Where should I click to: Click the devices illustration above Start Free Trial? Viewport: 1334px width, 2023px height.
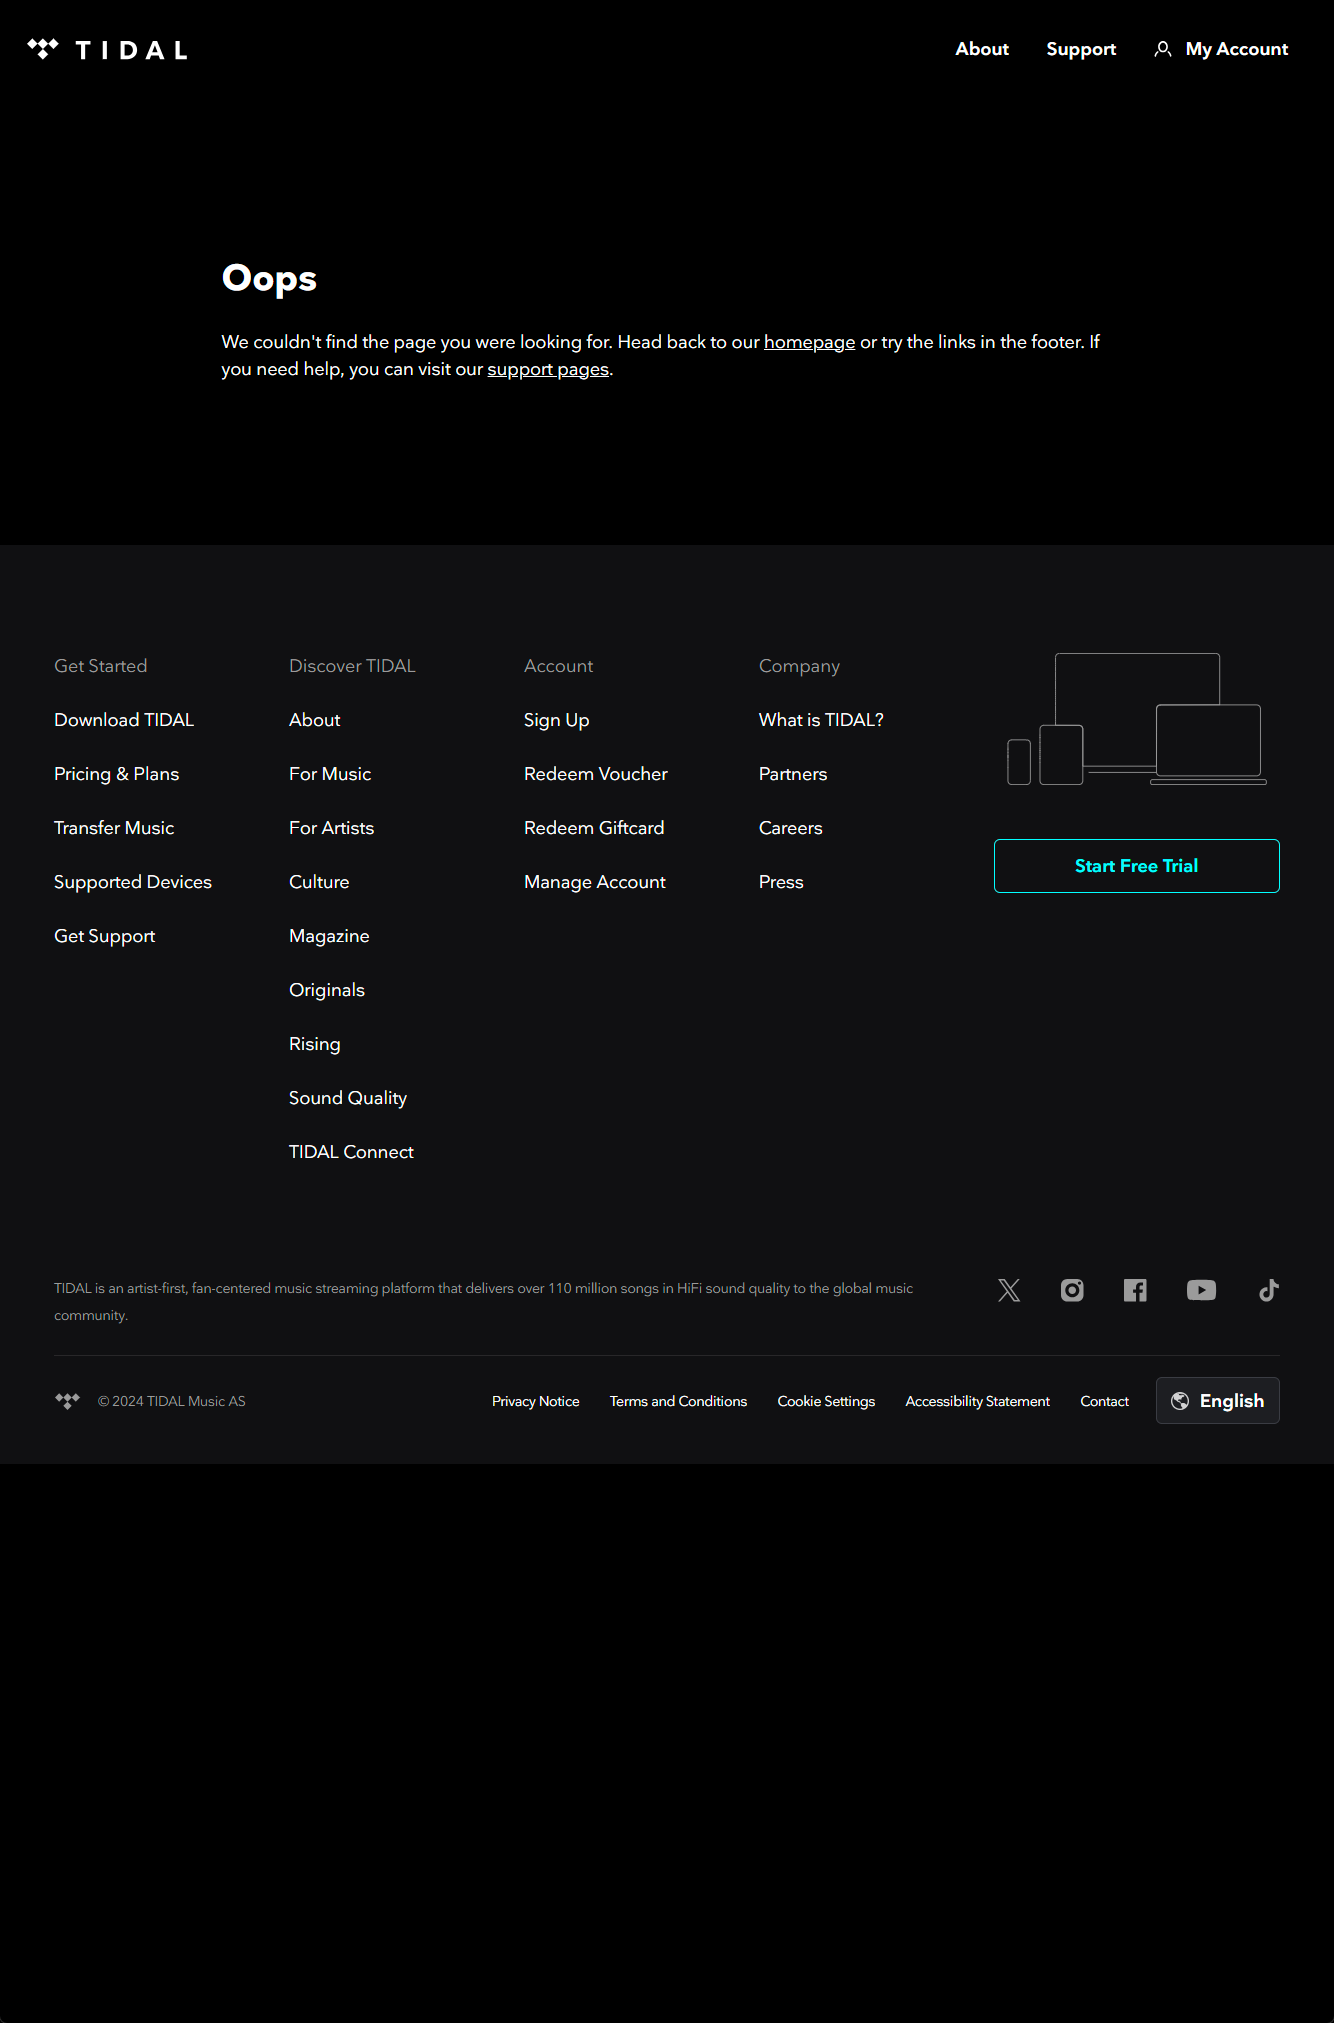(x=1137, y=719)
